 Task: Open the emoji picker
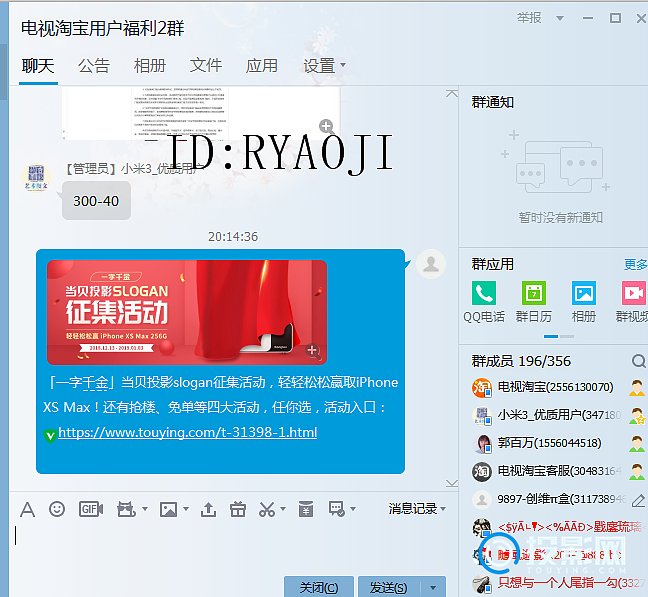tap(57, 509)
